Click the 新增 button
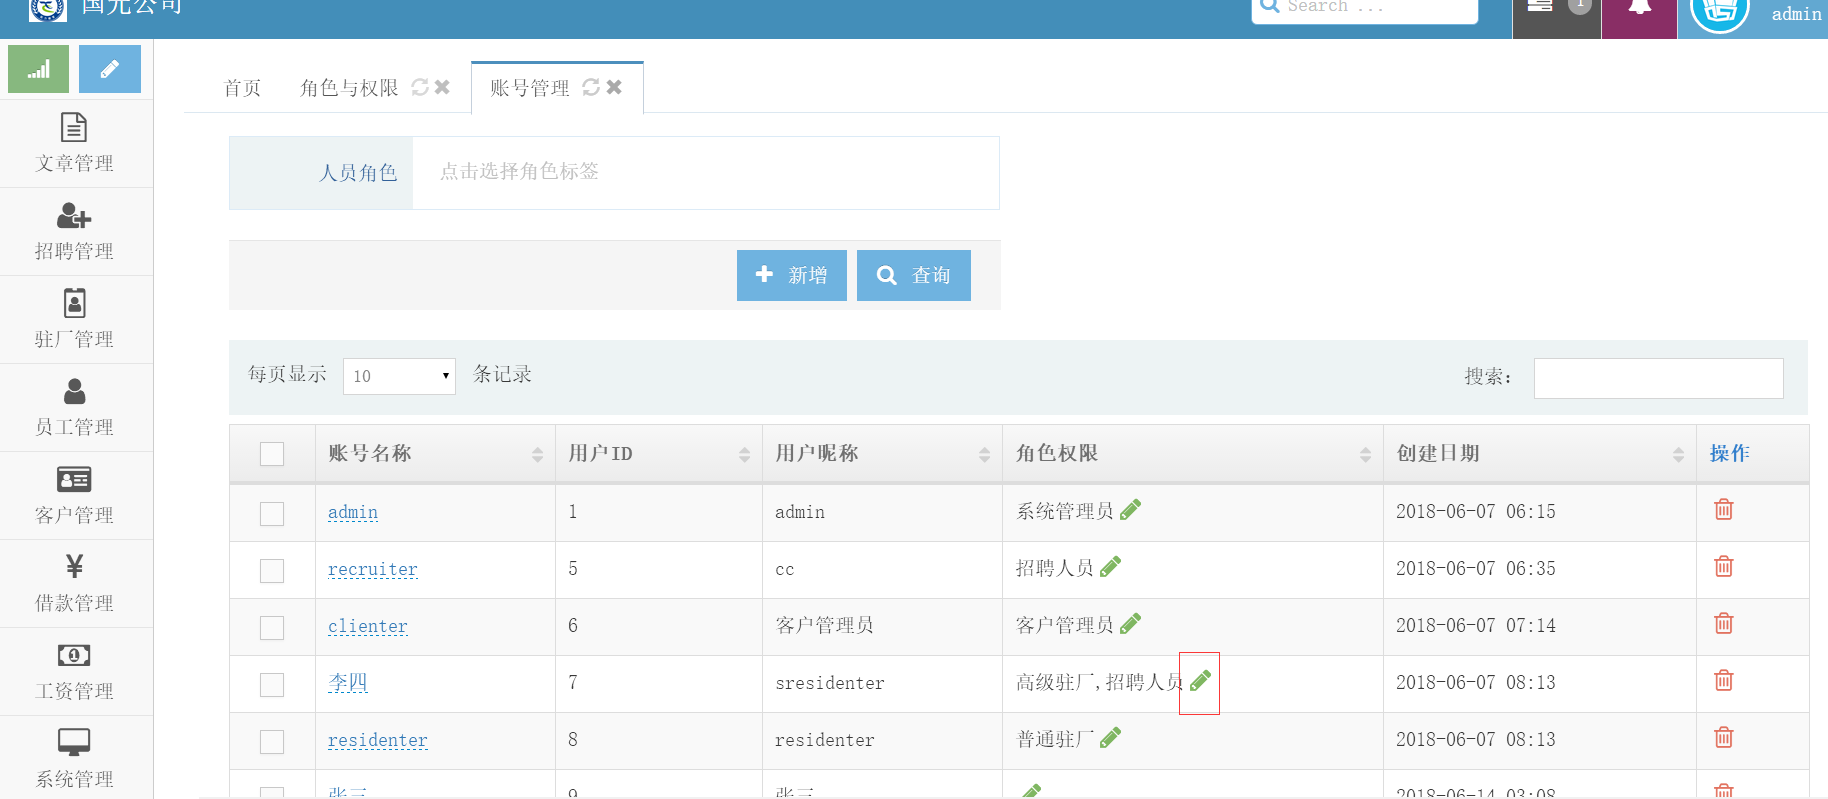Image resolution: width=1828 pixels, height=799 pixels. click(792, 275)
